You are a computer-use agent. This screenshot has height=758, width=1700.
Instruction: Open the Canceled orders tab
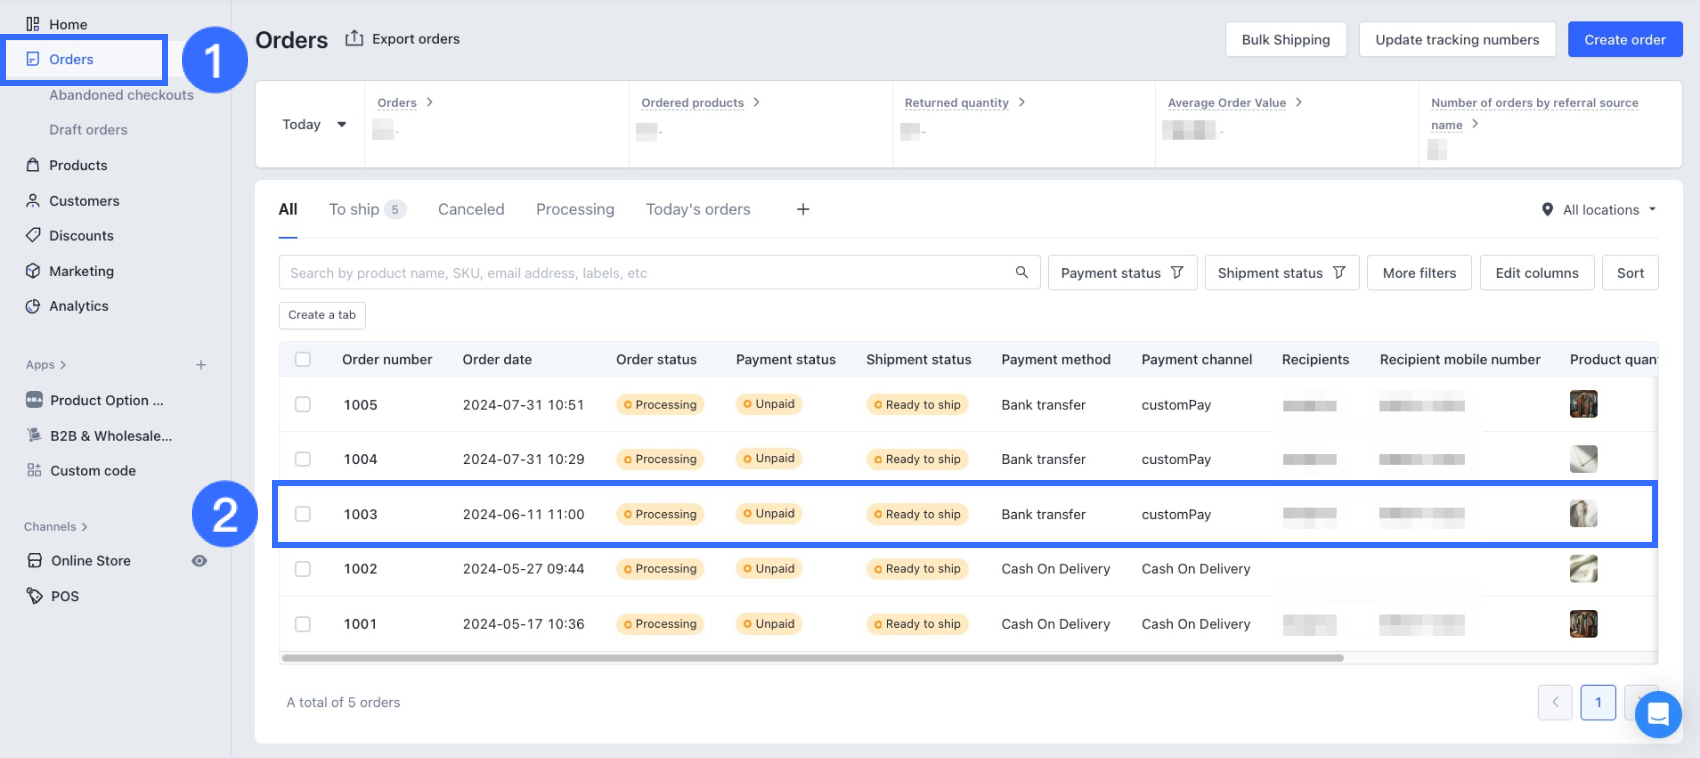tap(471, 209)
